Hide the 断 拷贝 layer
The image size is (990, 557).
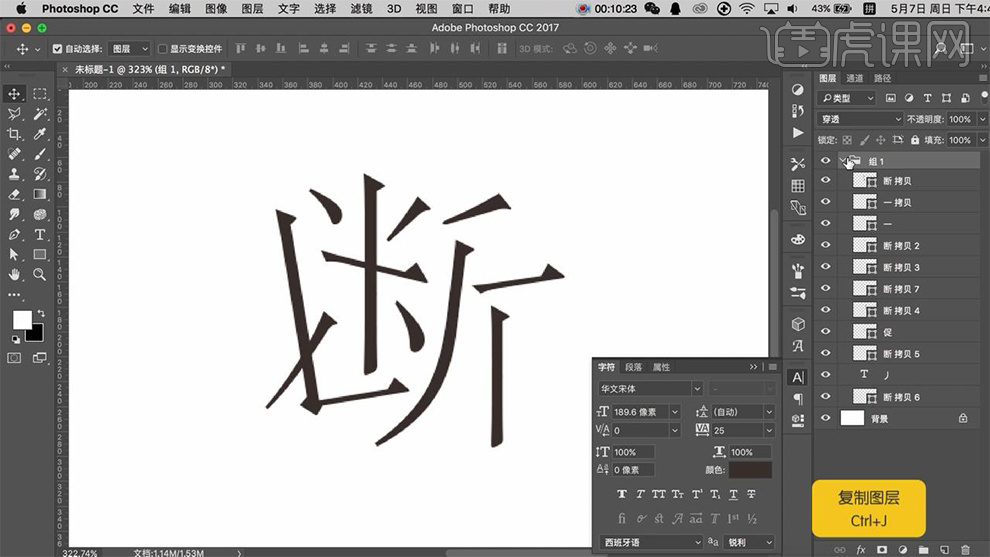pyautogui.click(x=825, y=180)
